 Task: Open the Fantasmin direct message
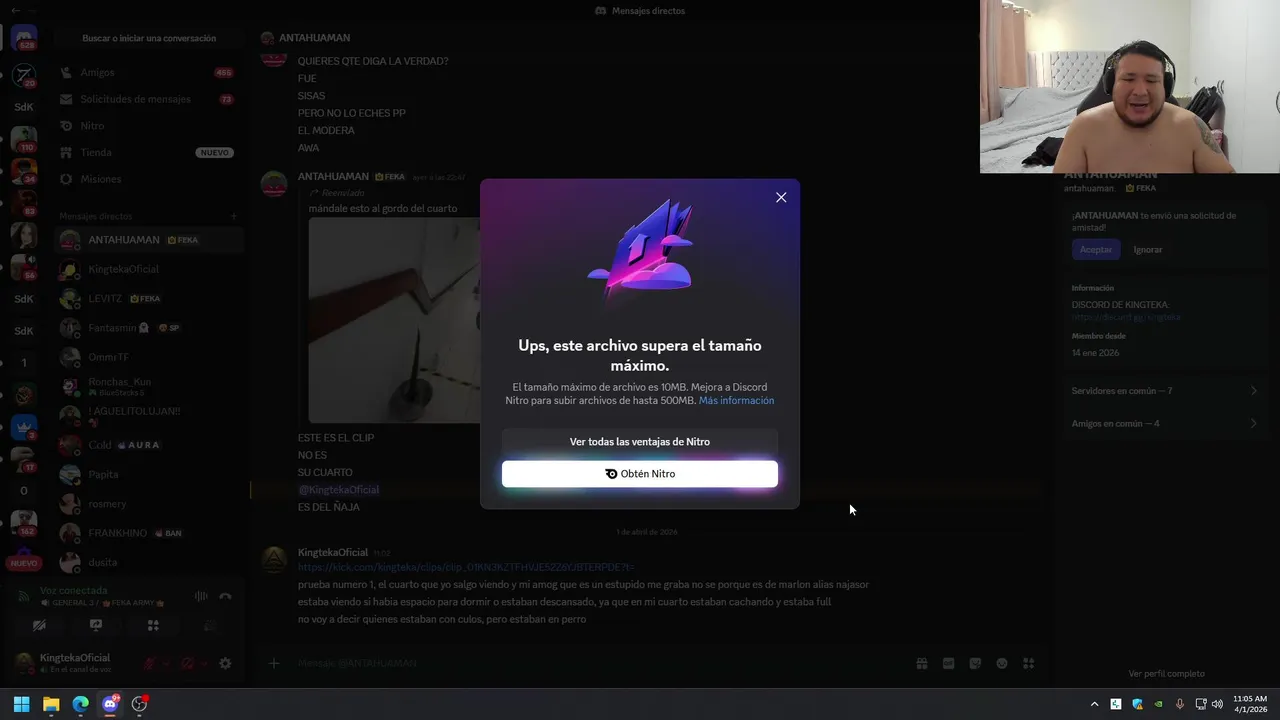[x=150, y=328]
